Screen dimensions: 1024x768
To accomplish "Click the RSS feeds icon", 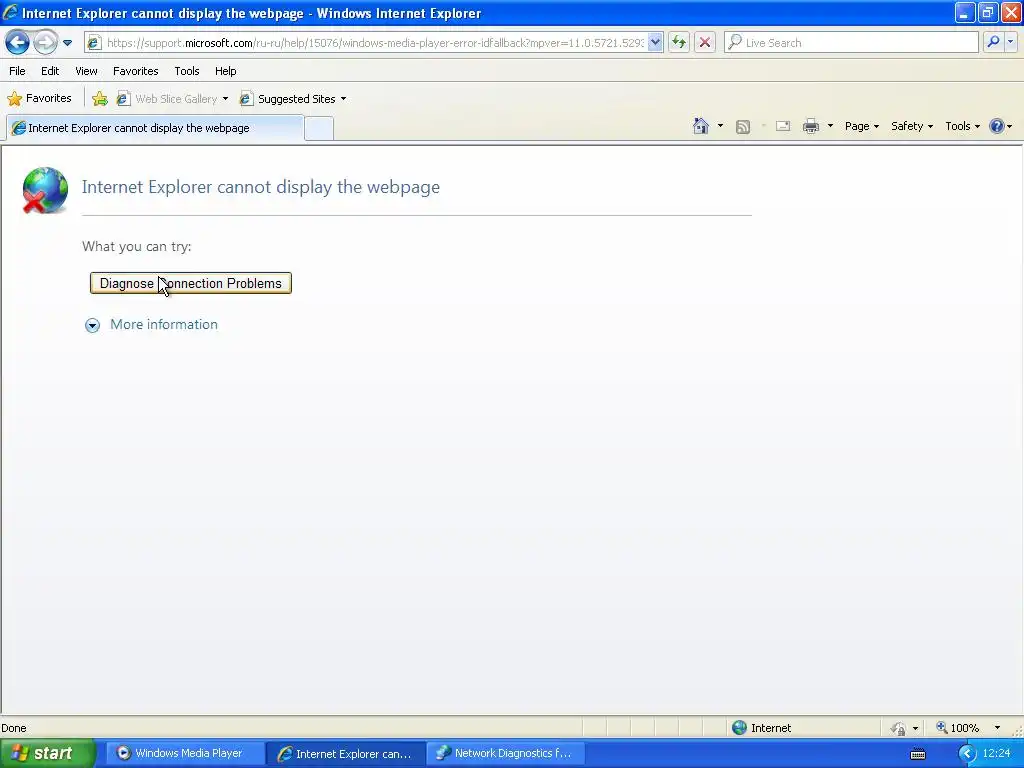I will (x=743, y=127).
